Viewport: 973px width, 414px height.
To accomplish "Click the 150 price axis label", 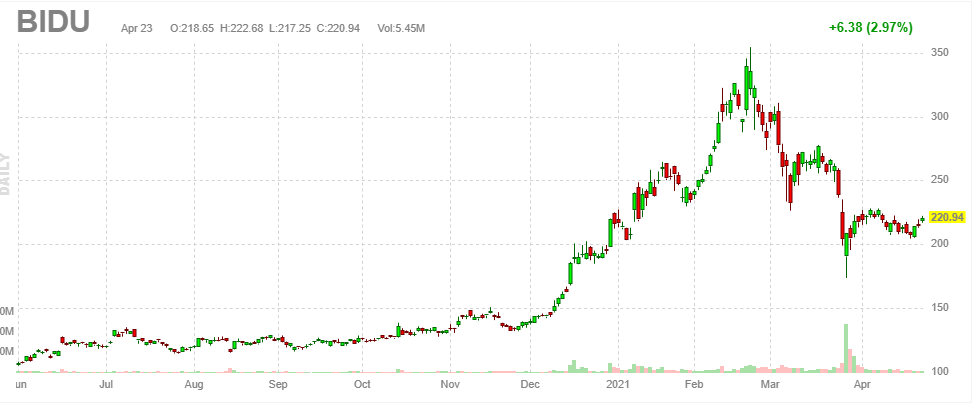I will point(939,308).
